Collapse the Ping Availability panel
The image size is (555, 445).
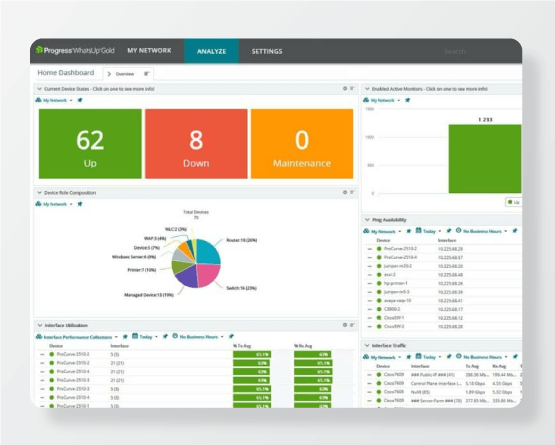click(367, 220)
